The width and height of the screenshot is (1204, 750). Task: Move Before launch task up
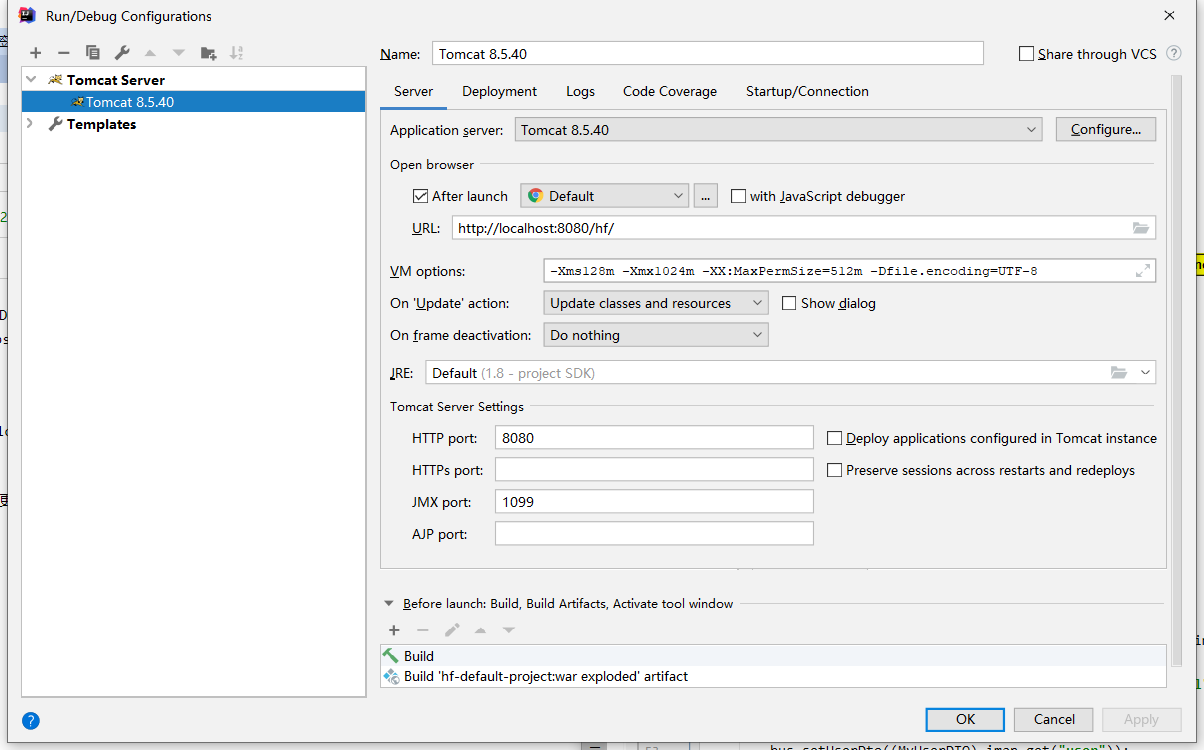[480, 630]
